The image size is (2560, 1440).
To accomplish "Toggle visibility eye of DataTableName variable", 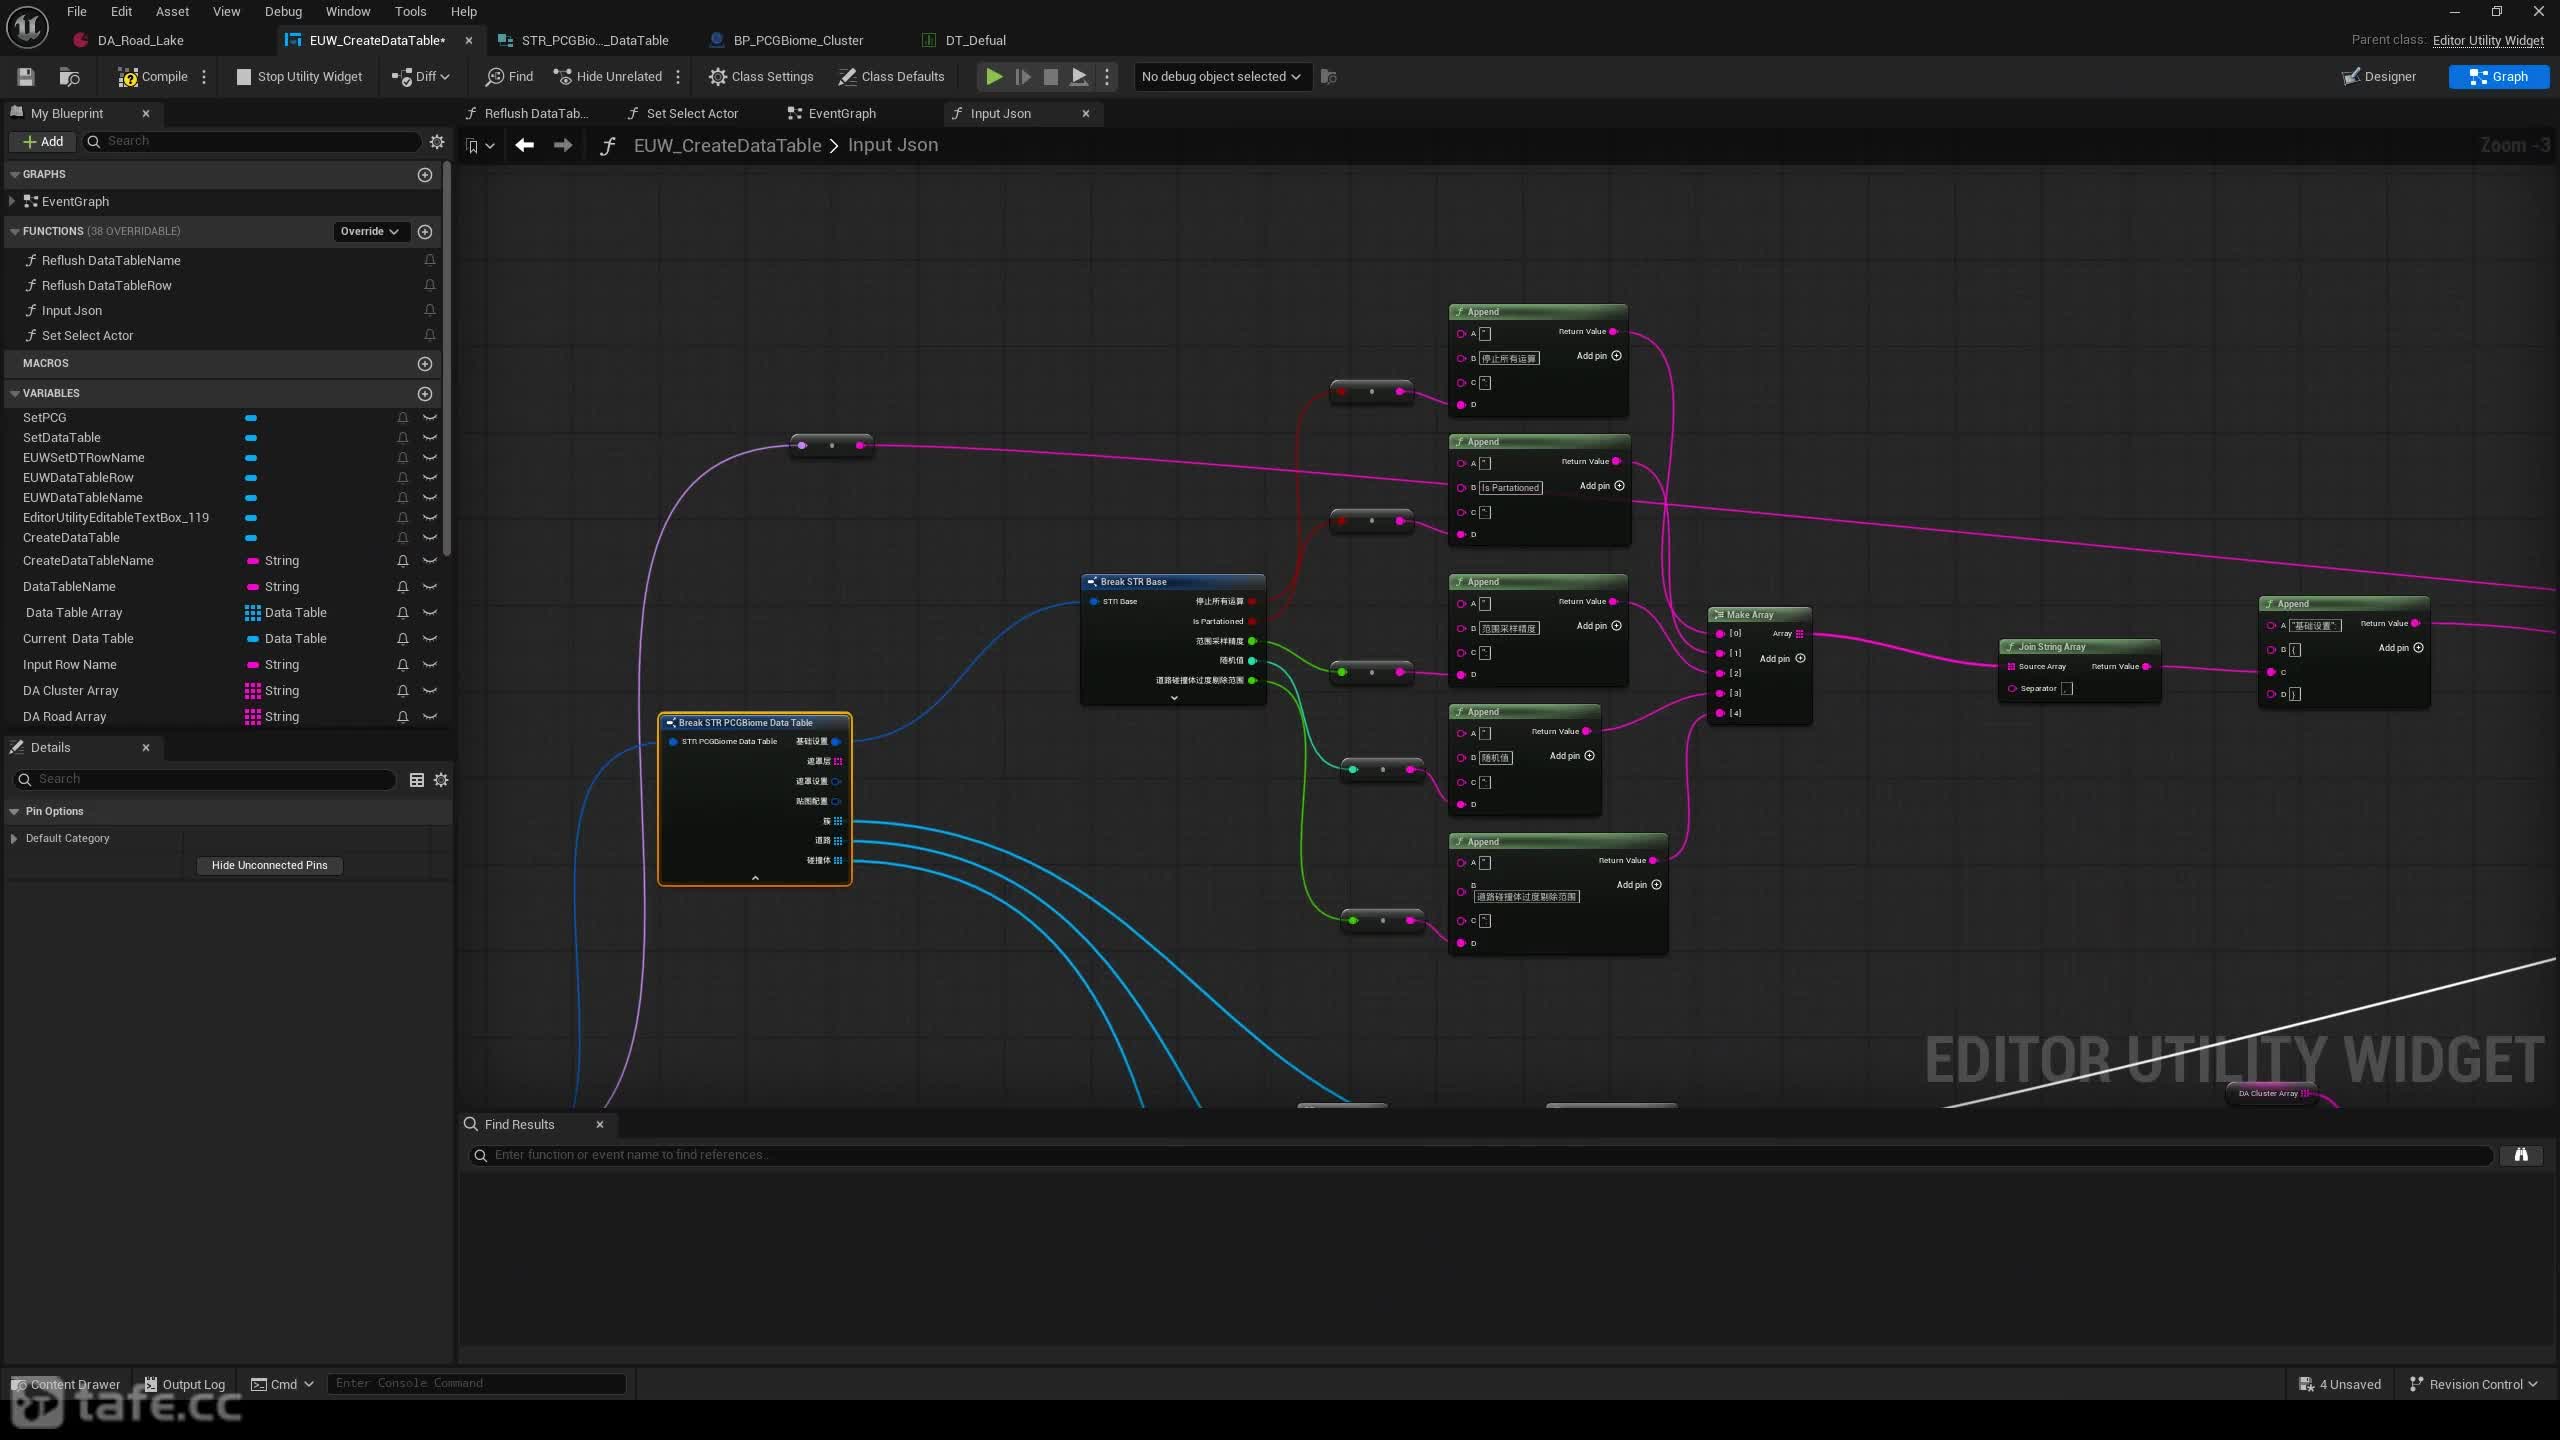I will 430,587.
